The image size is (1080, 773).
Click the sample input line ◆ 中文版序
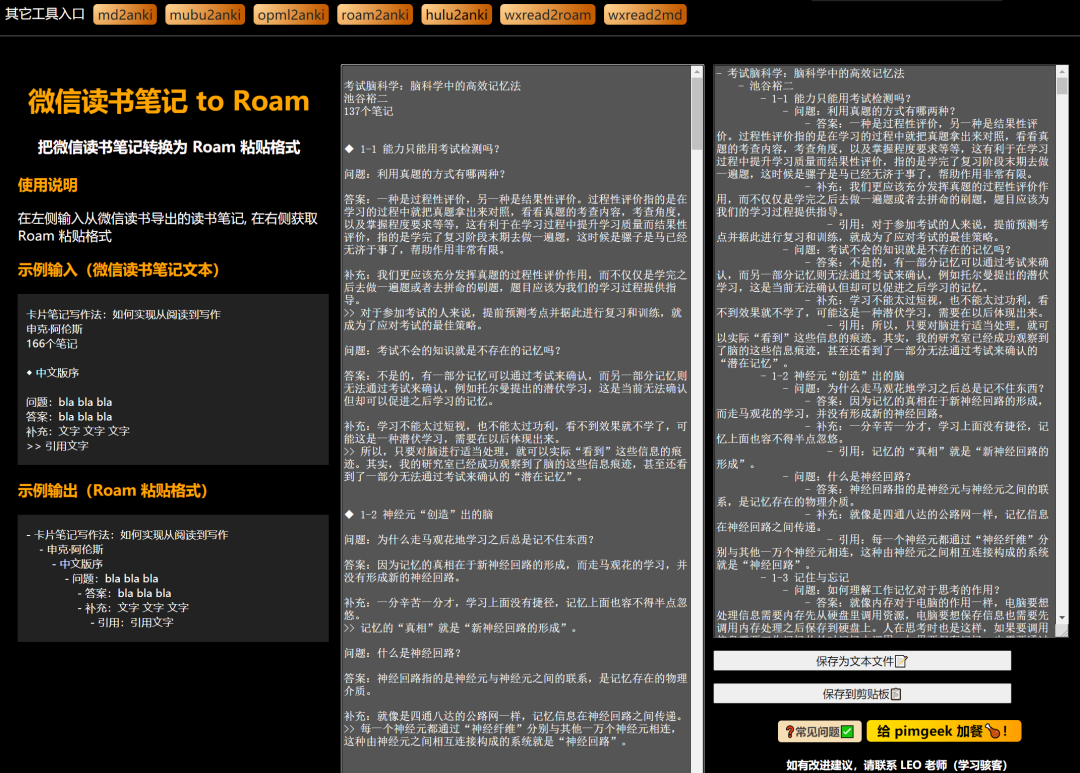coord(52,373)
